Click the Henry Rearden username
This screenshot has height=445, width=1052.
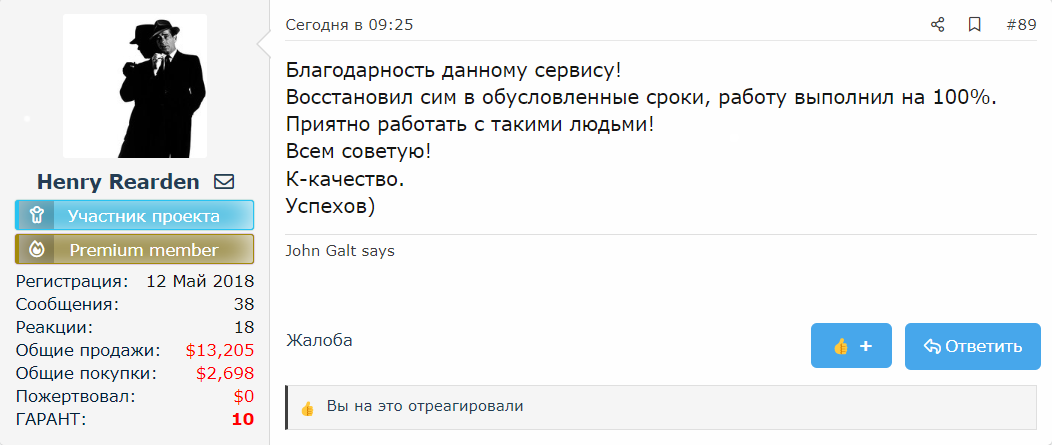(118, 182)
